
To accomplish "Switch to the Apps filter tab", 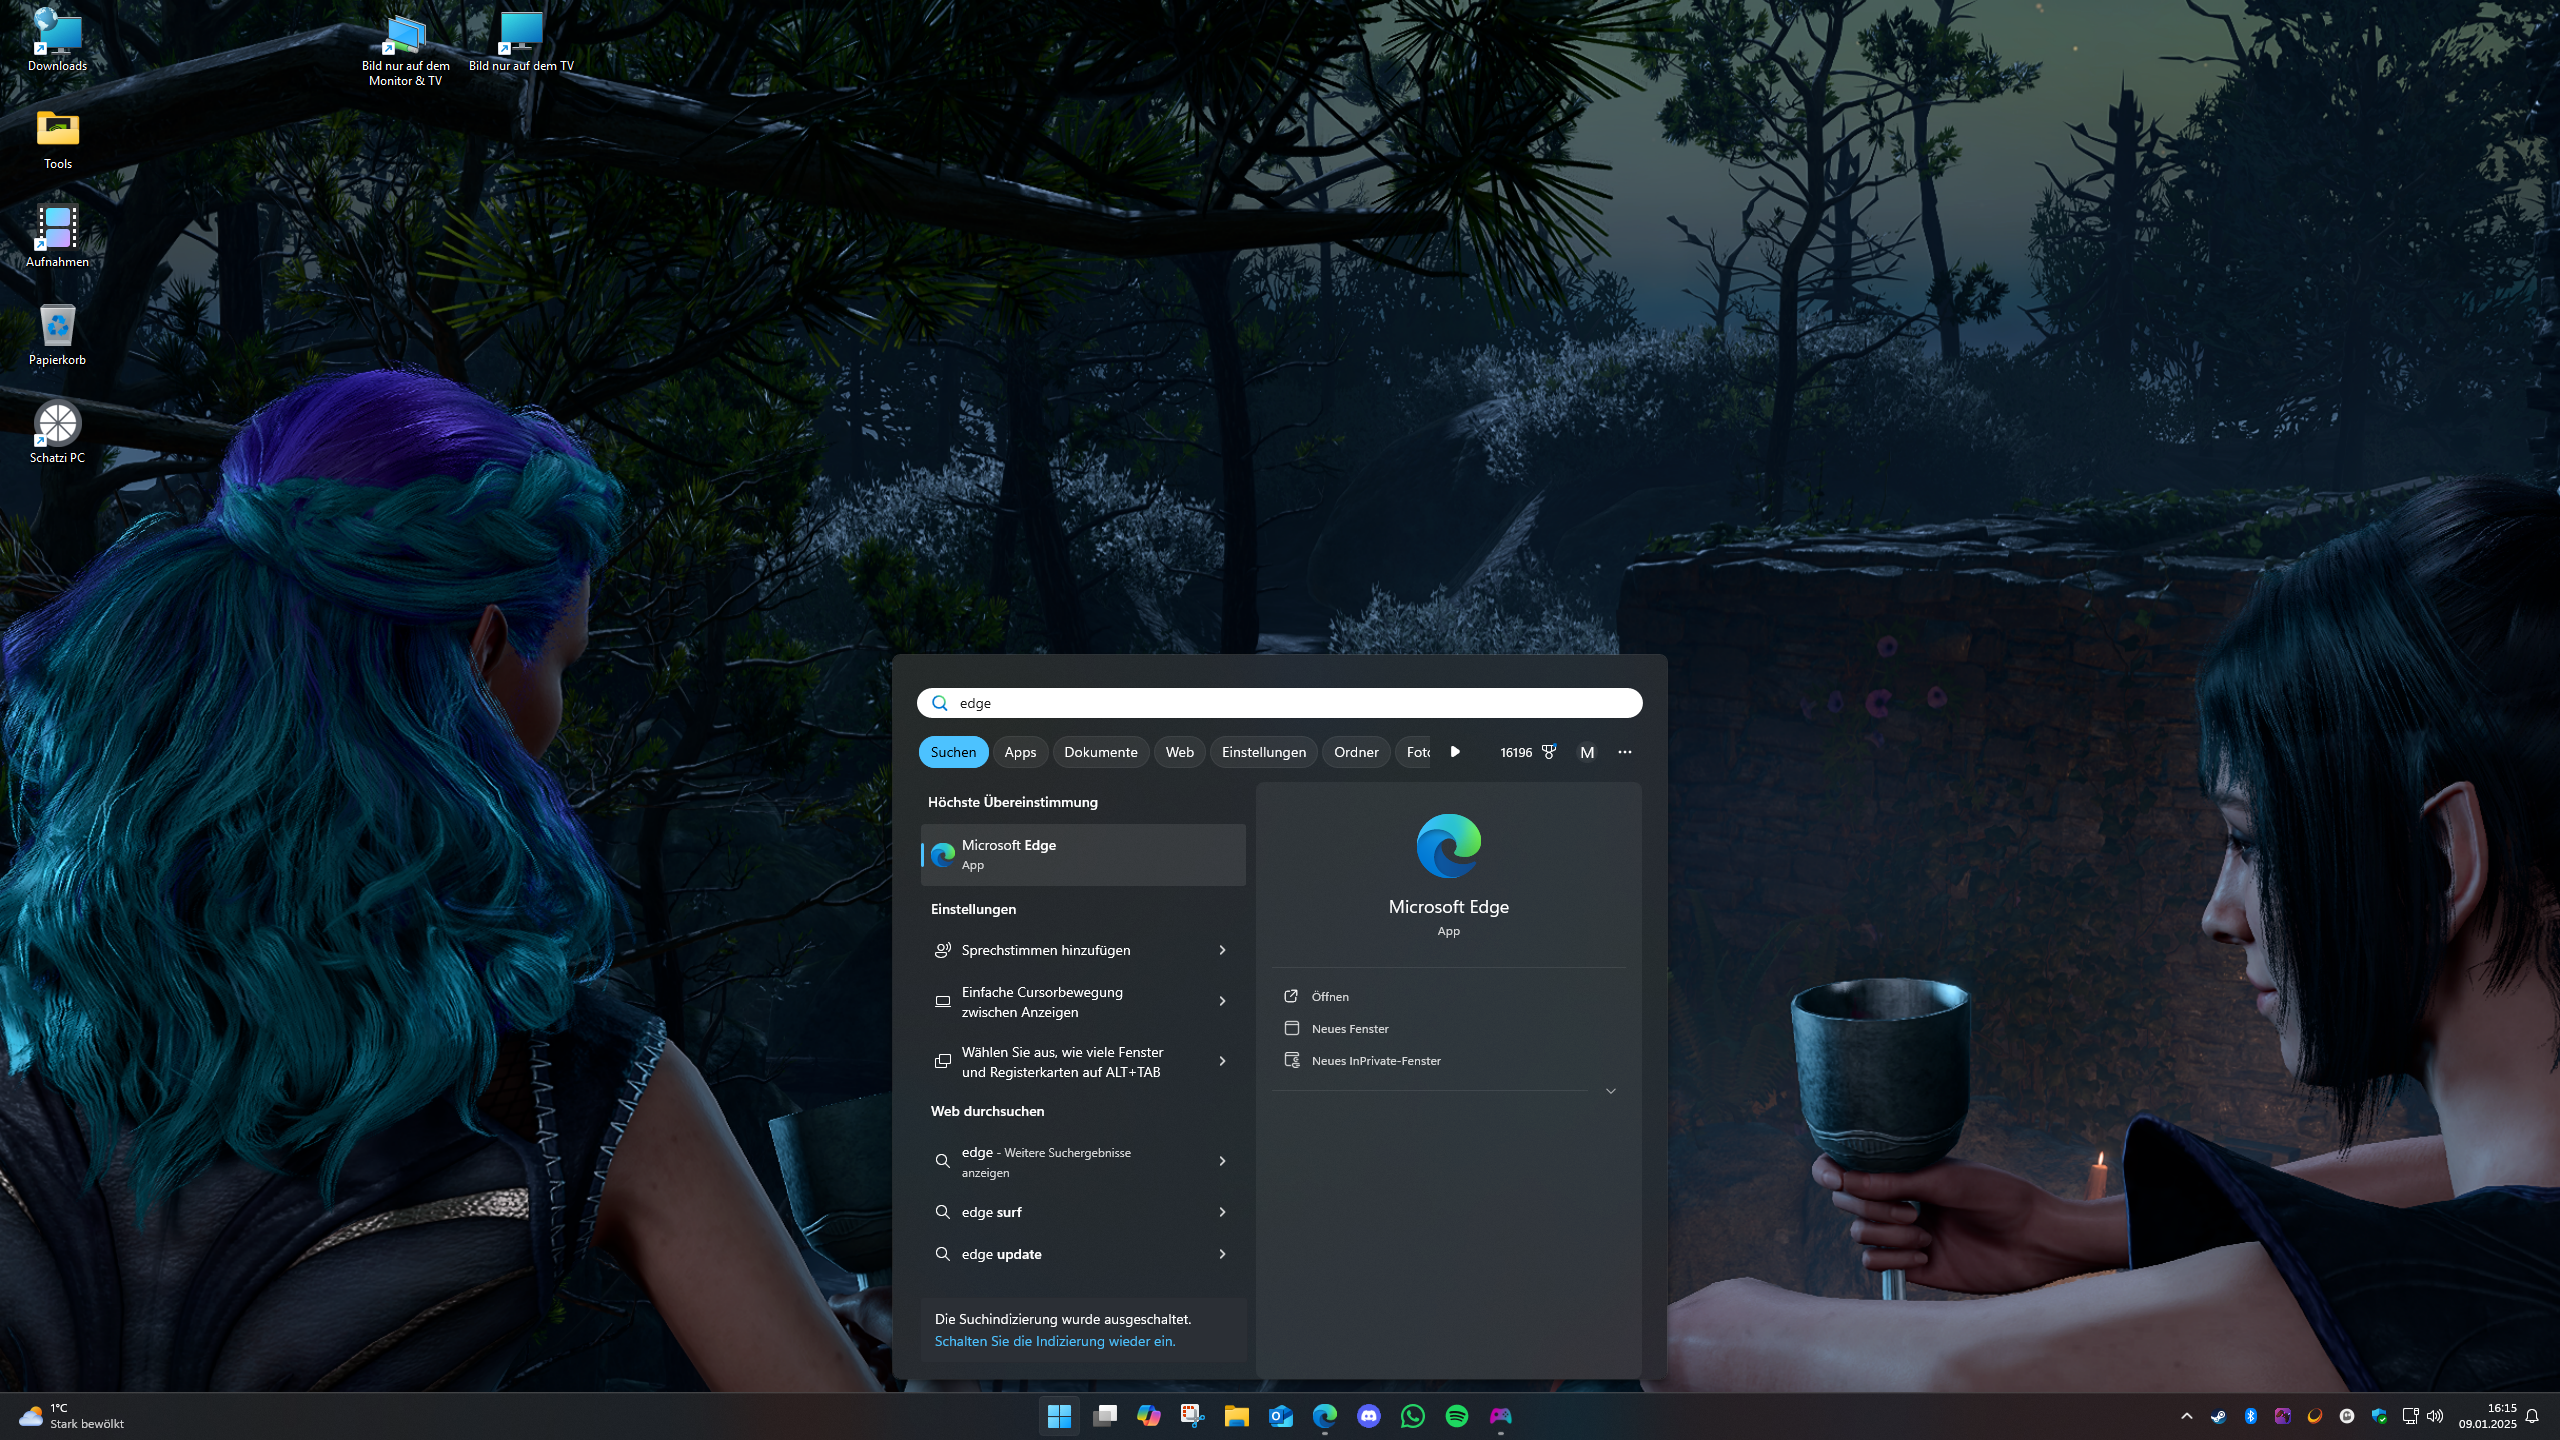I will point(1020,752).
